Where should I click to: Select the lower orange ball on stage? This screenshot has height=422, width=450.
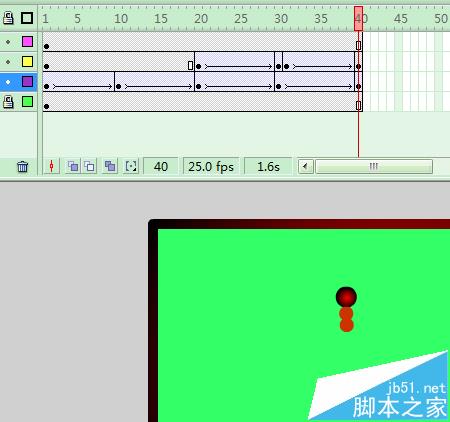[x=347, y=325]
